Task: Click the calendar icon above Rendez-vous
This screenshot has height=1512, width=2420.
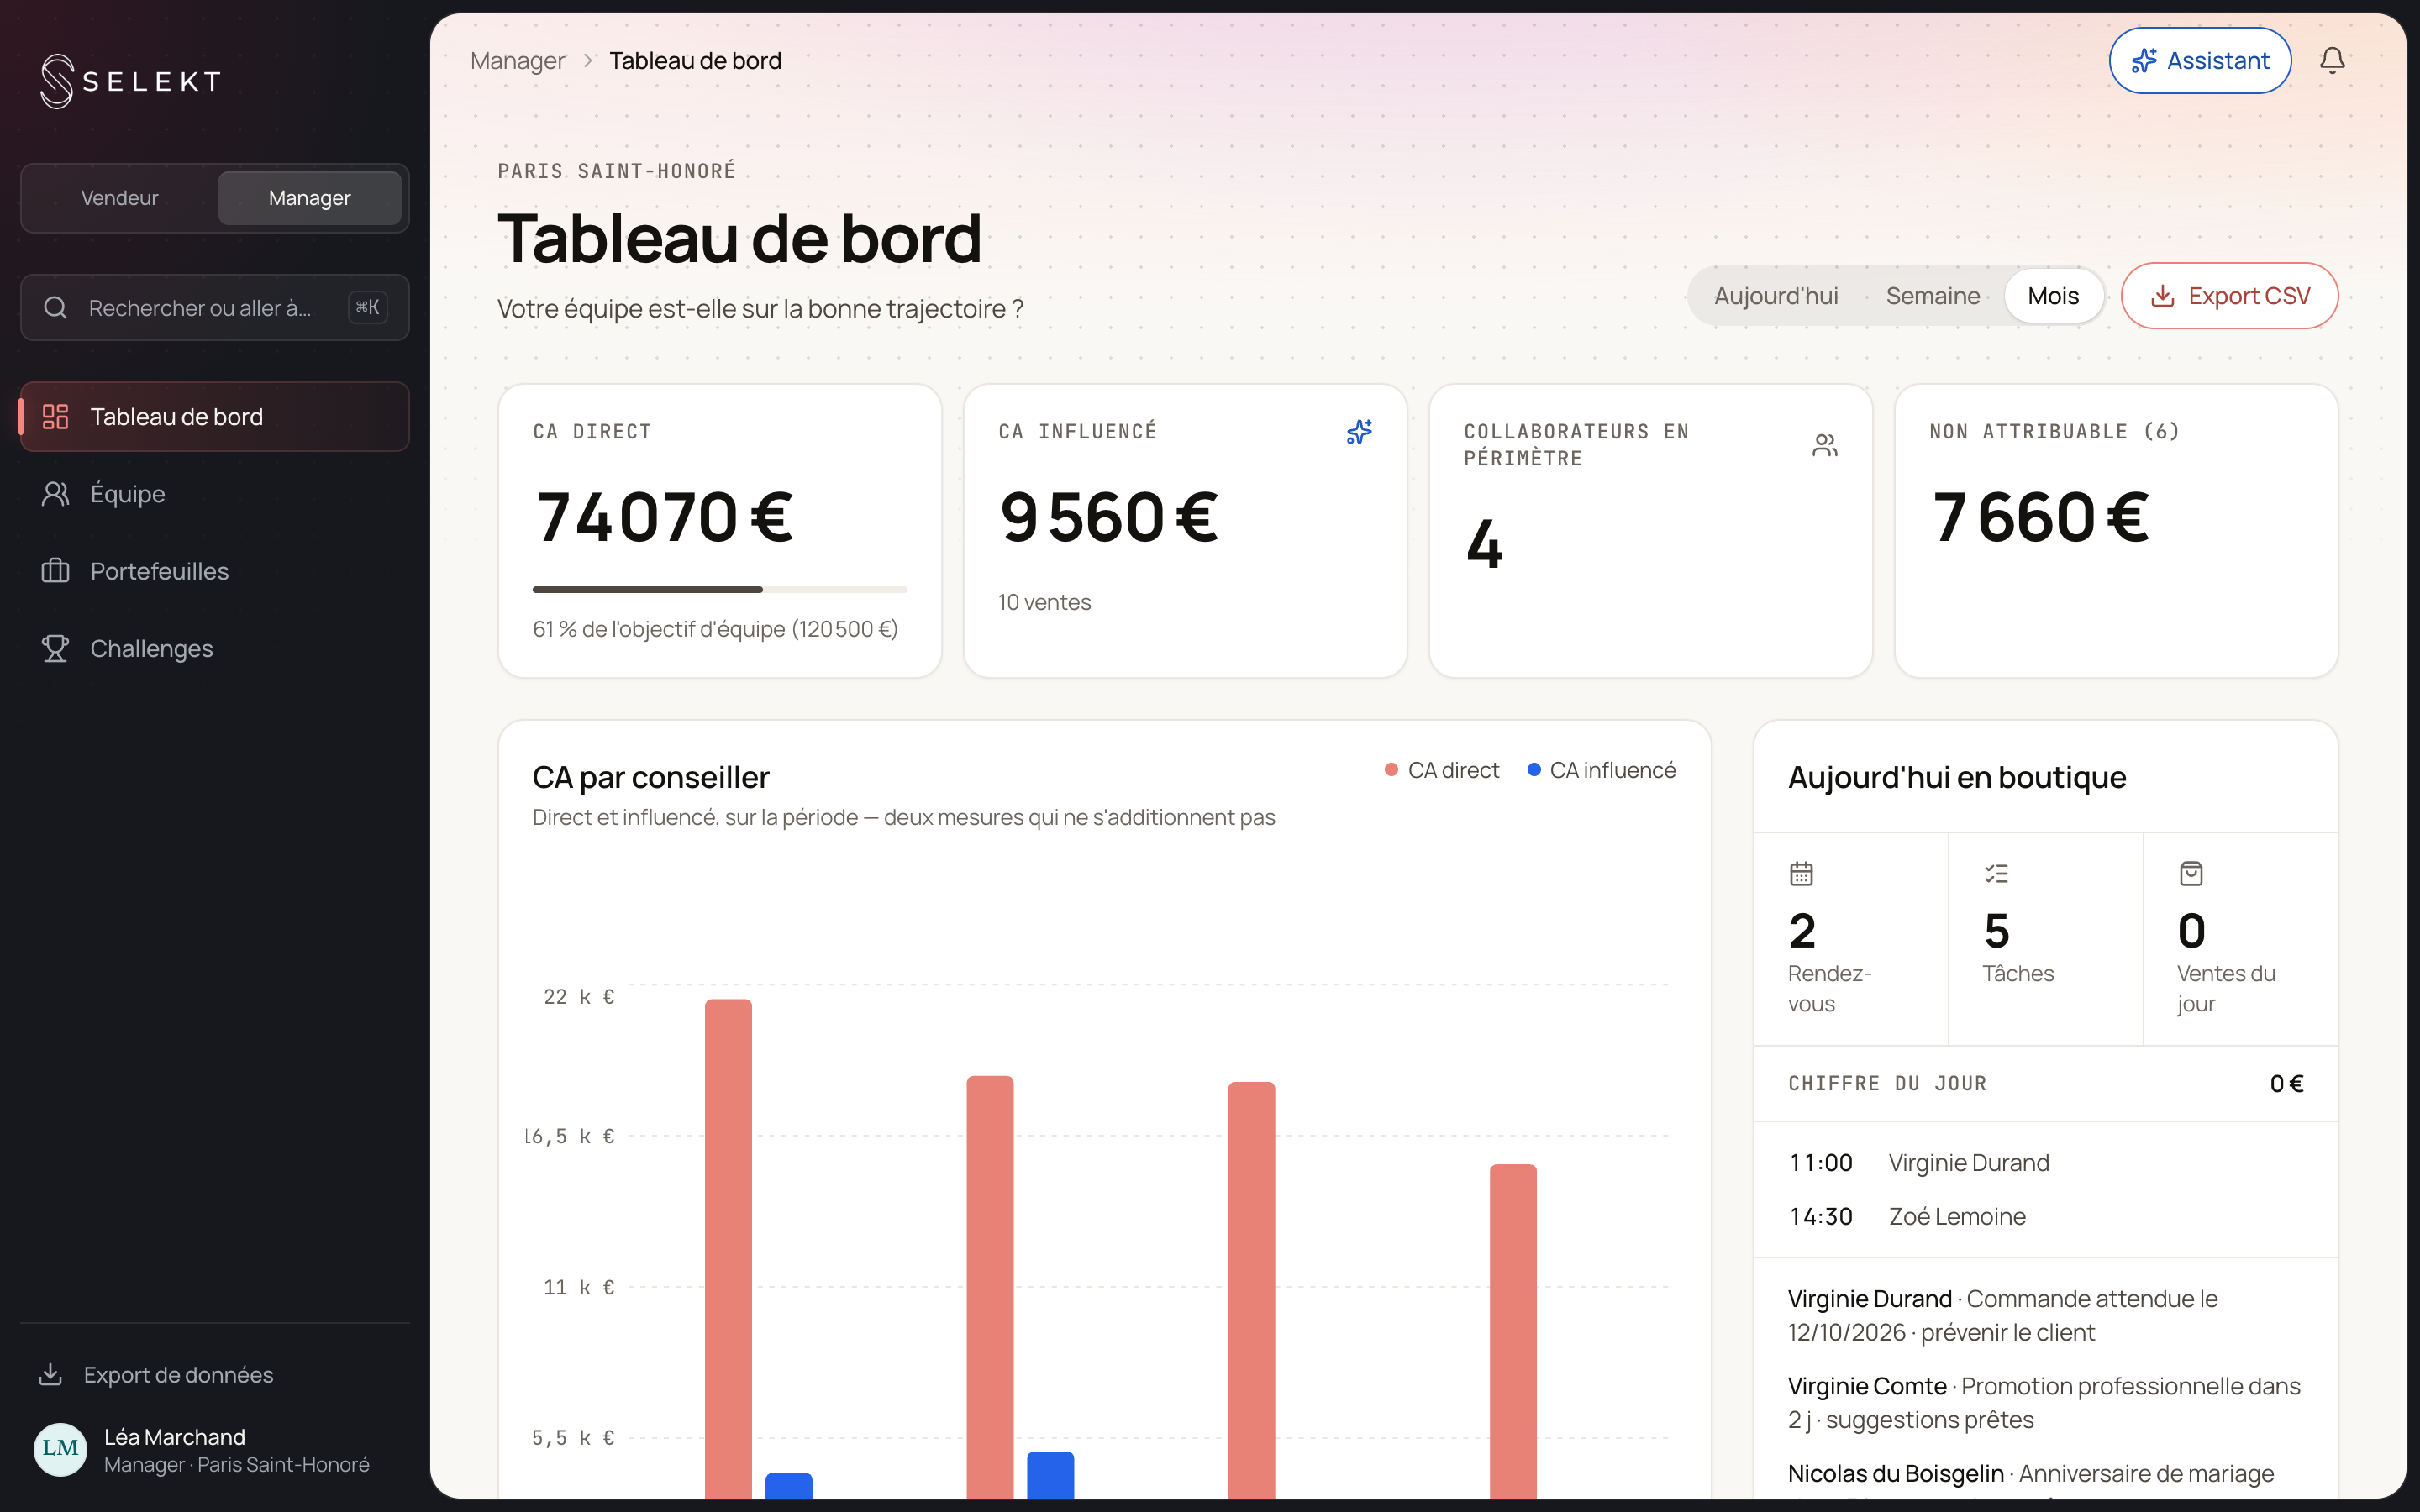Action: (1801, 874)
